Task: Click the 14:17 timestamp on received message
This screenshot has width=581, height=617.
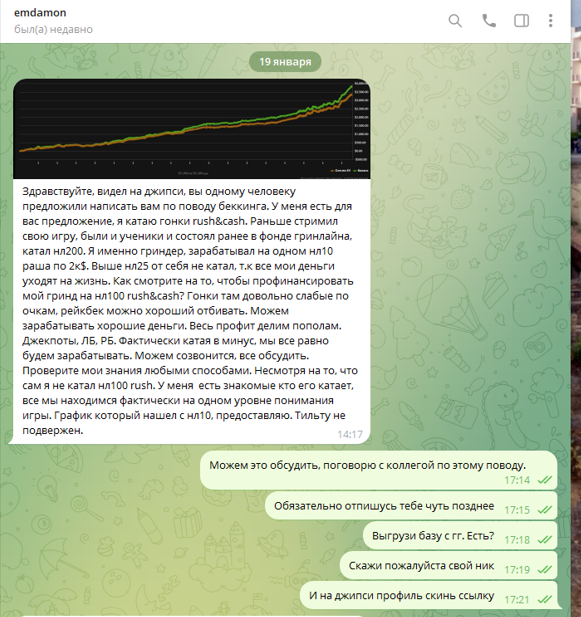Action: coord(350,434)
